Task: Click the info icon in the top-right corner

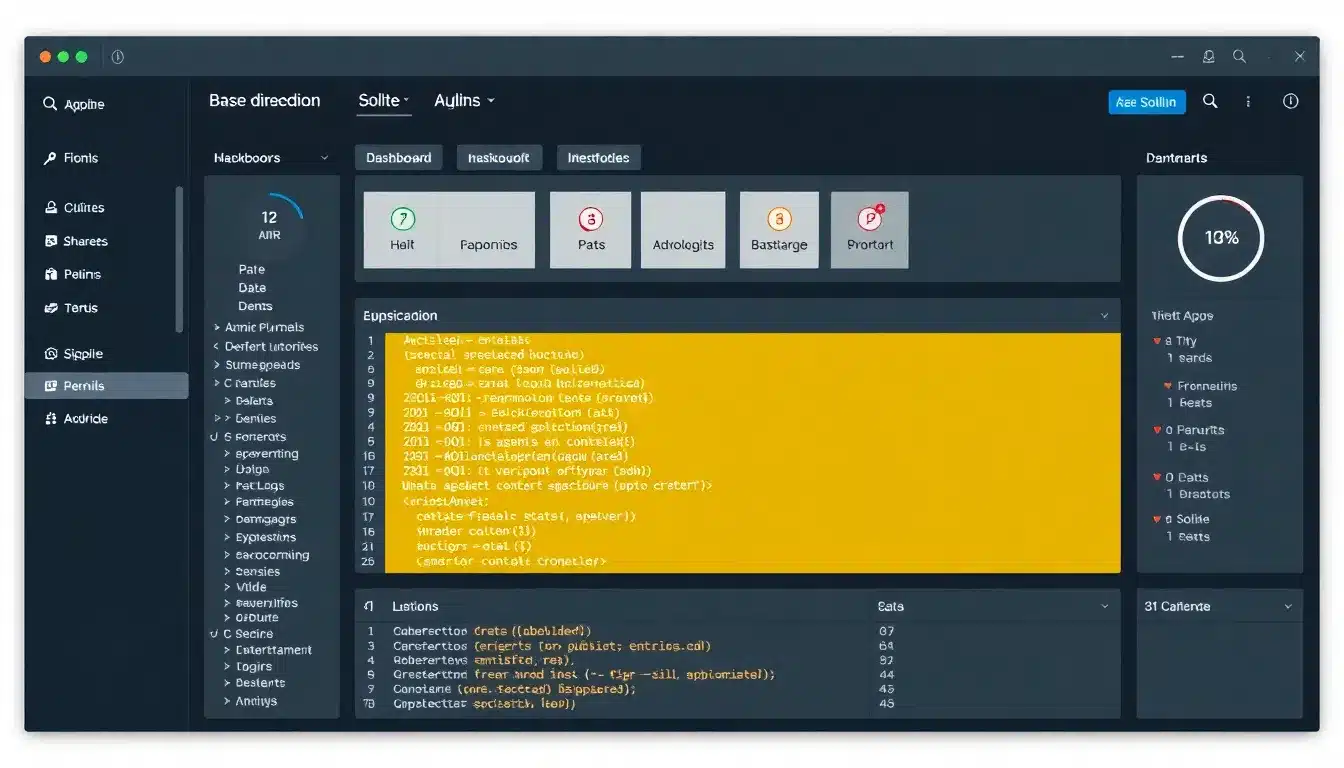Action: tap(1290, 101)
